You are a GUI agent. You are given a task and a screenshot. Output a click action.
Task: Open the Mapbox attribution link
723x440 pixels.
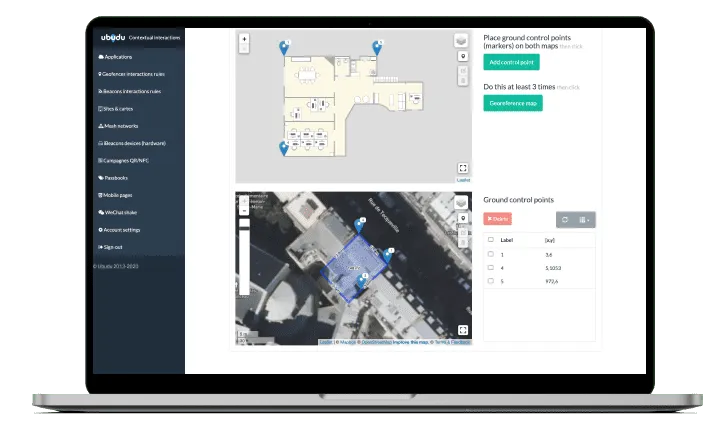(348, 342)
